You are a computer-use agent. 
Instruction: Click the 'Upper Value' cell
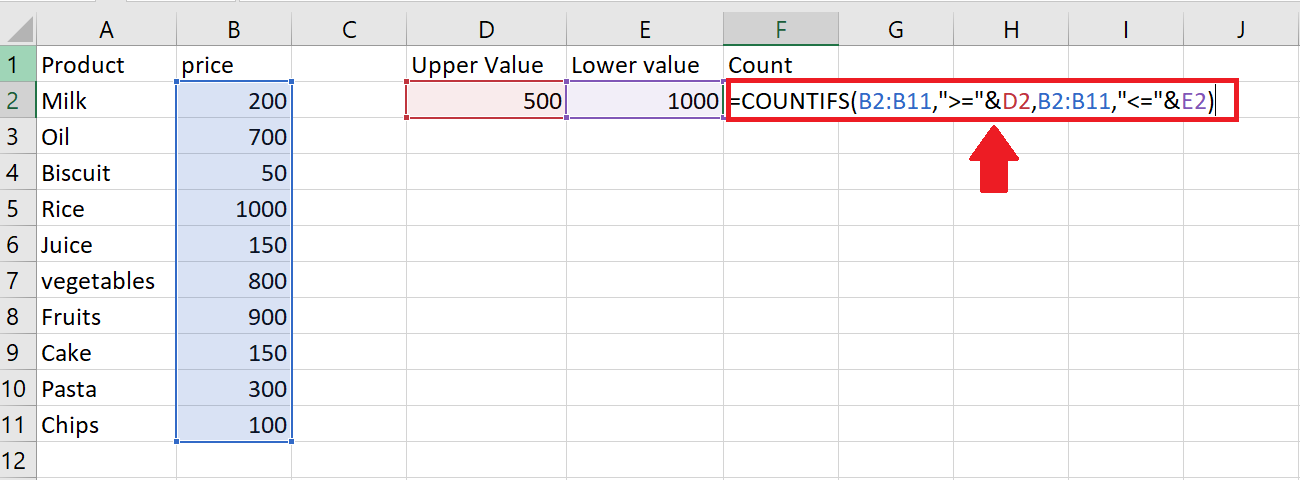tap(486, 65)
